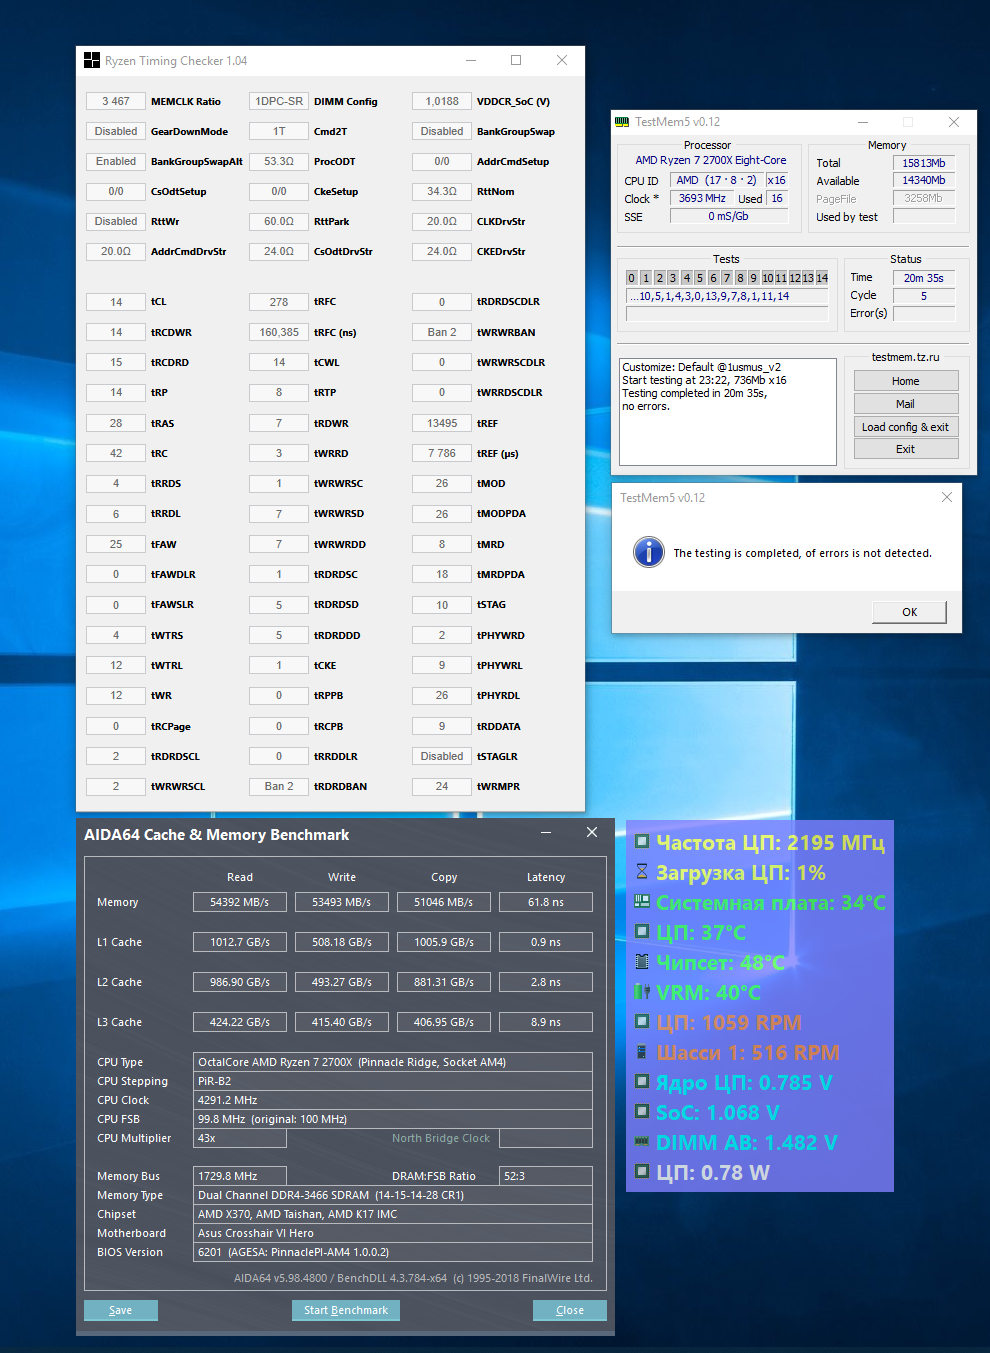
Task: Click Save in the AIDA64 benchmark window
Action: 121,1310
